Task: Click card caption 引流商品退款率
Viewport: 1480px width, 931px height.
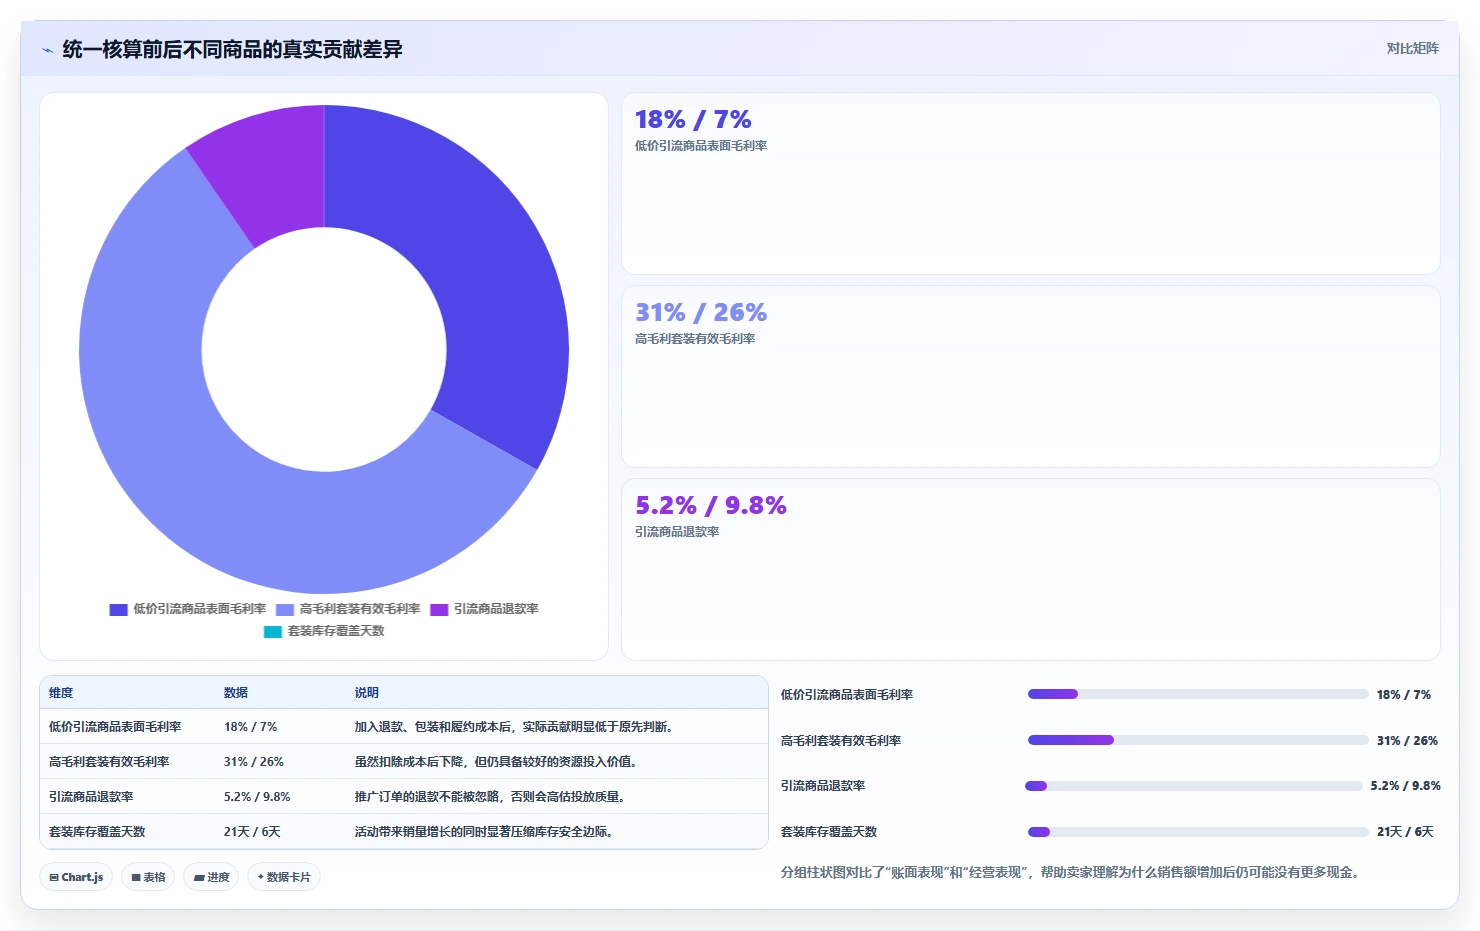Action: tap(677, 532)
